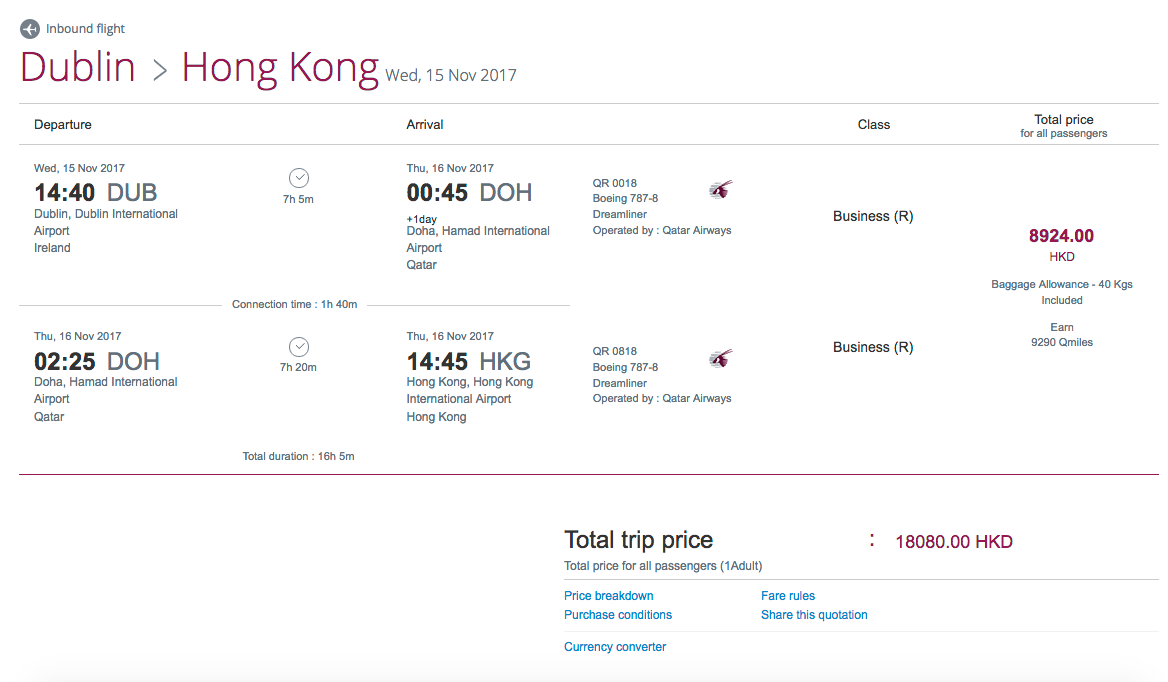Click the clock icon above 7h 5m
This screenshot has height=682, width=1168.
[298, 178]
